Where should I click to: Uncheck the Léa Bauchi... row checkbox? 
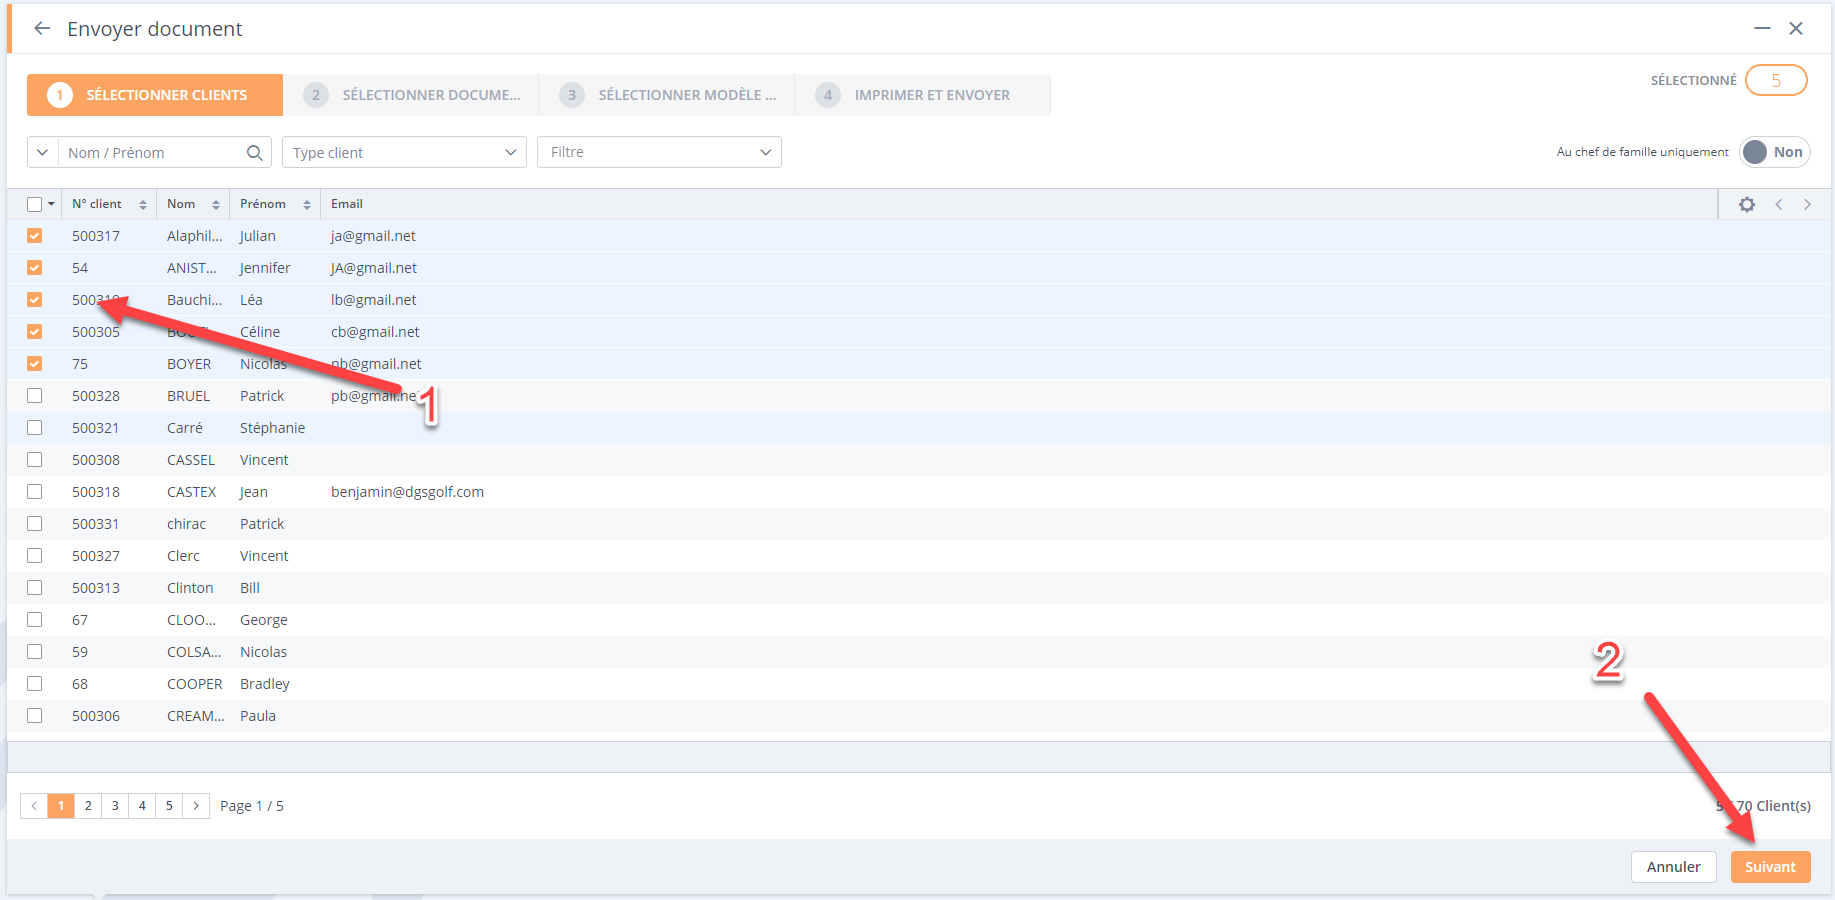[34, 300]
